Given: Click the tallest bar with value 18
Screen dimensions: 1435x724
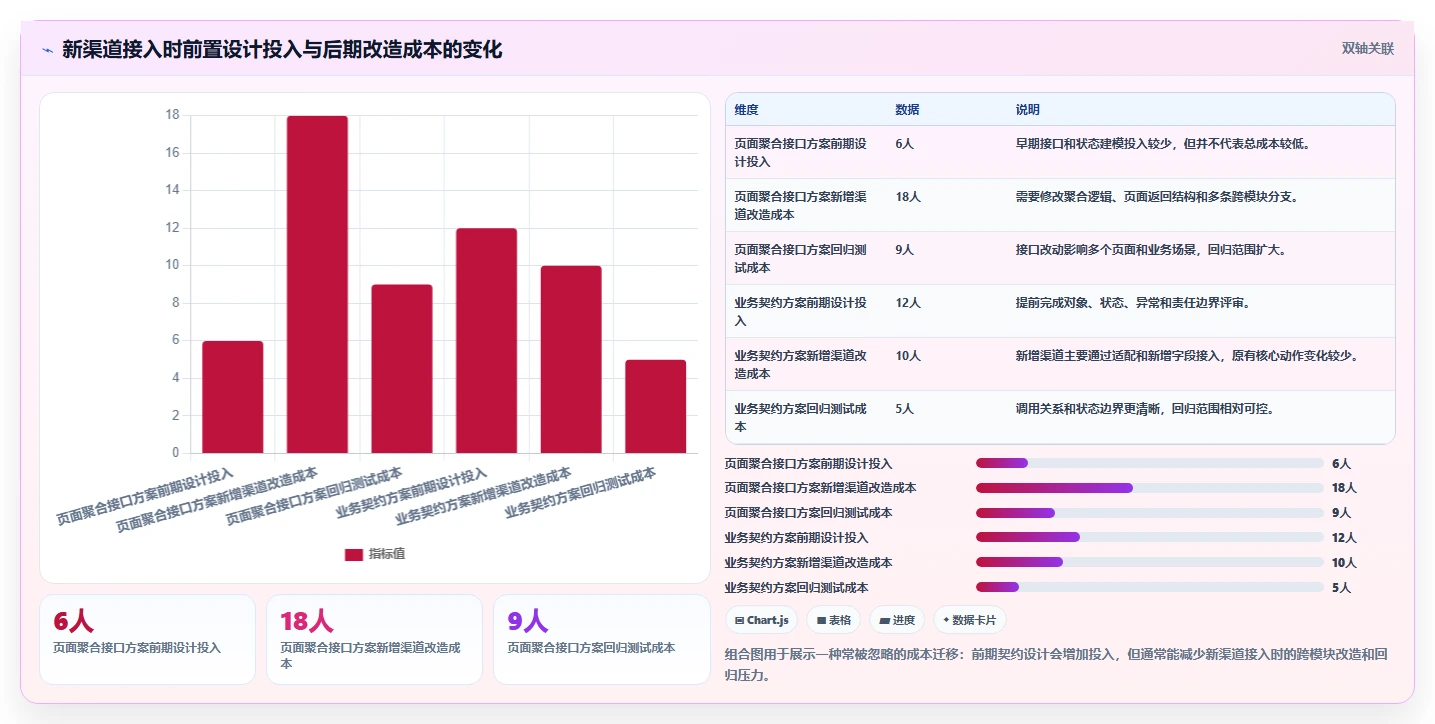Looking at the screenshot, I should click(x=317, y=284).
